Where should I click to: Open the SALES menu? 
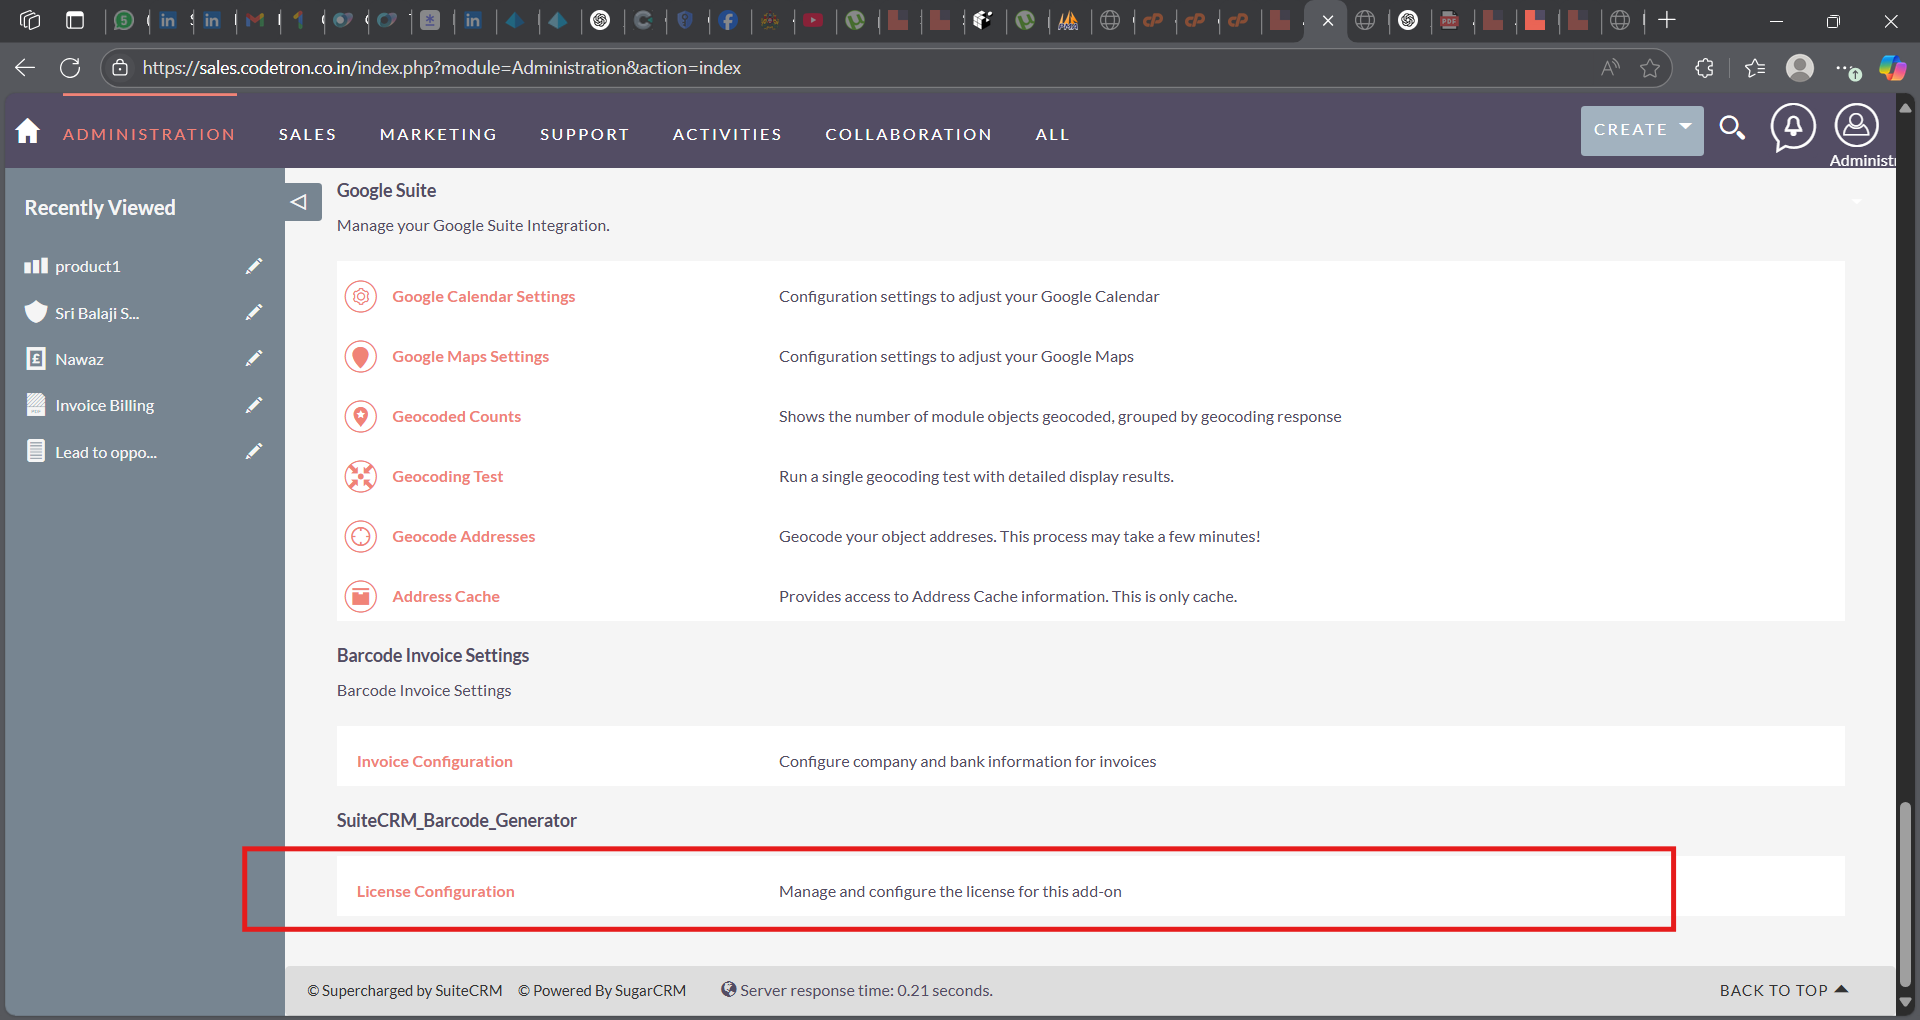307,134
